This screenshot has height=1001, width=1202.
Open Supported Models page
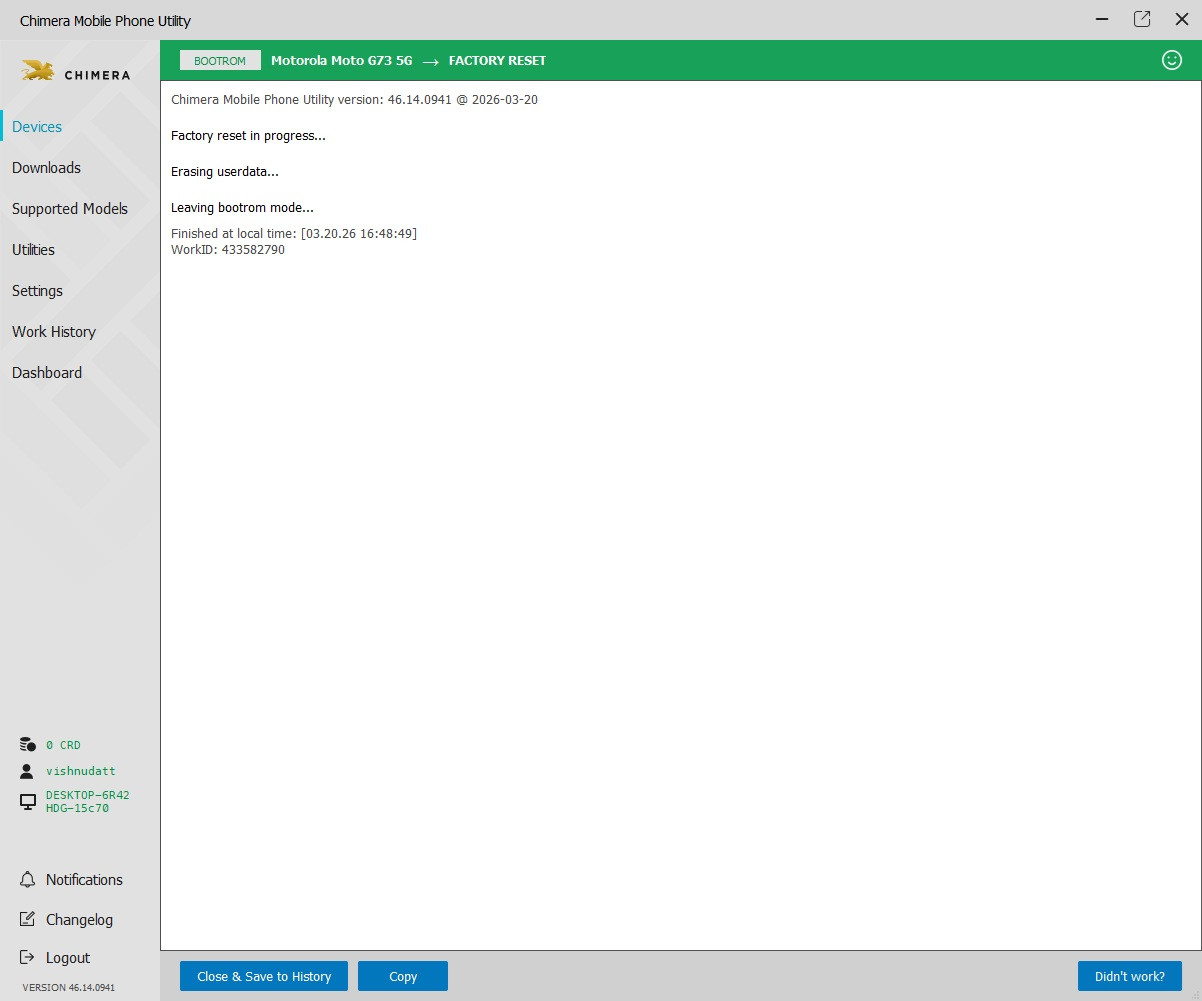point(70,209)
